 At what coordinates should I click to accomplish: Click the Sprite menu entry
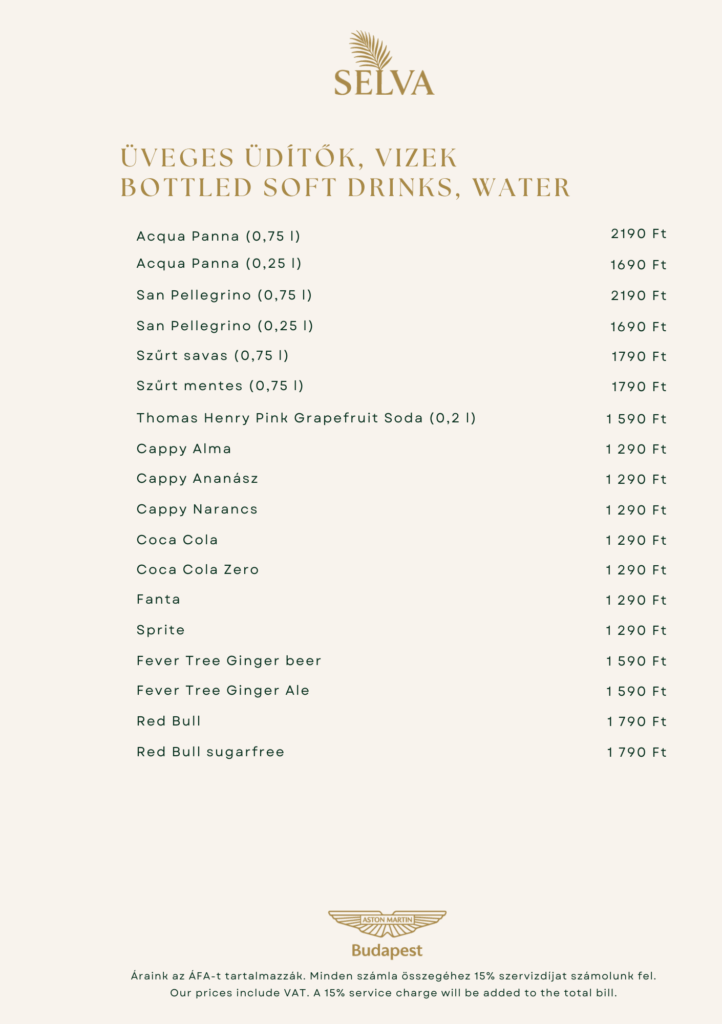161,630
